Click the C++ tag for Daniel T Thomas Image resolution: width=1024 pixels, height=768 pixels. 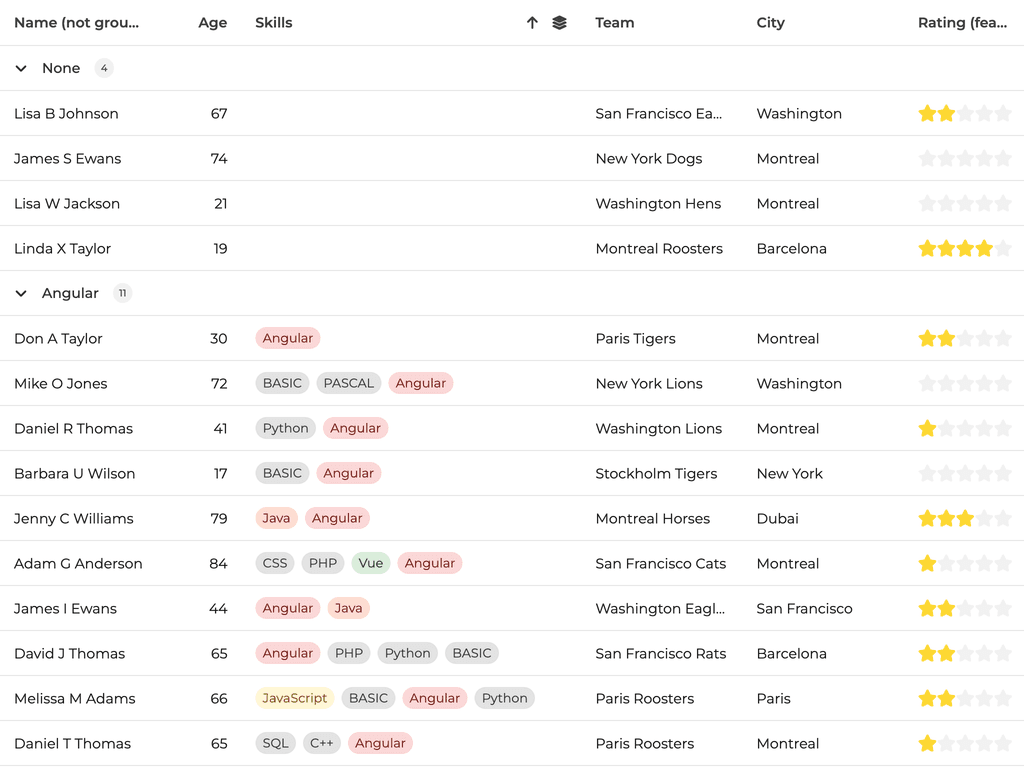[x=321, y=743]
